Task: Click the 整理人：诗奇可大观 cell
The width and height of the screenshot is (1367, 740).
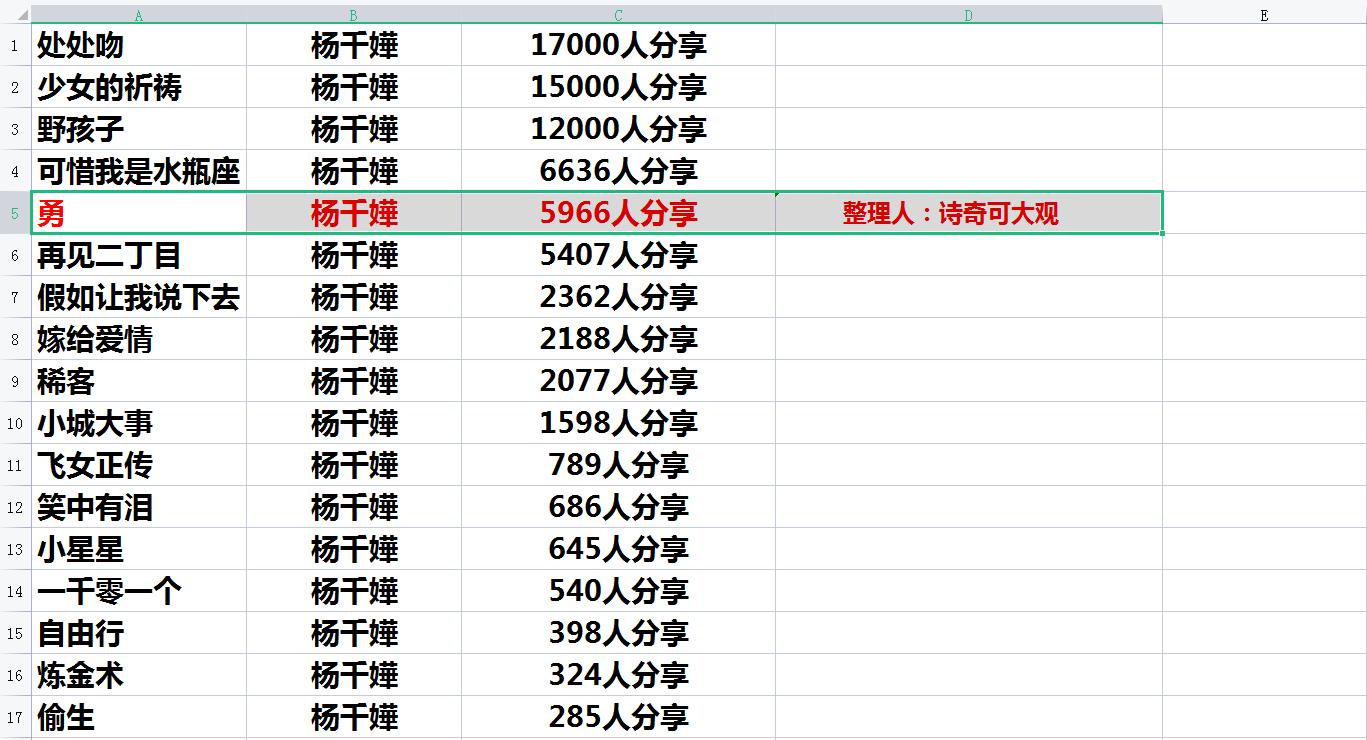Action: (969, 213)
